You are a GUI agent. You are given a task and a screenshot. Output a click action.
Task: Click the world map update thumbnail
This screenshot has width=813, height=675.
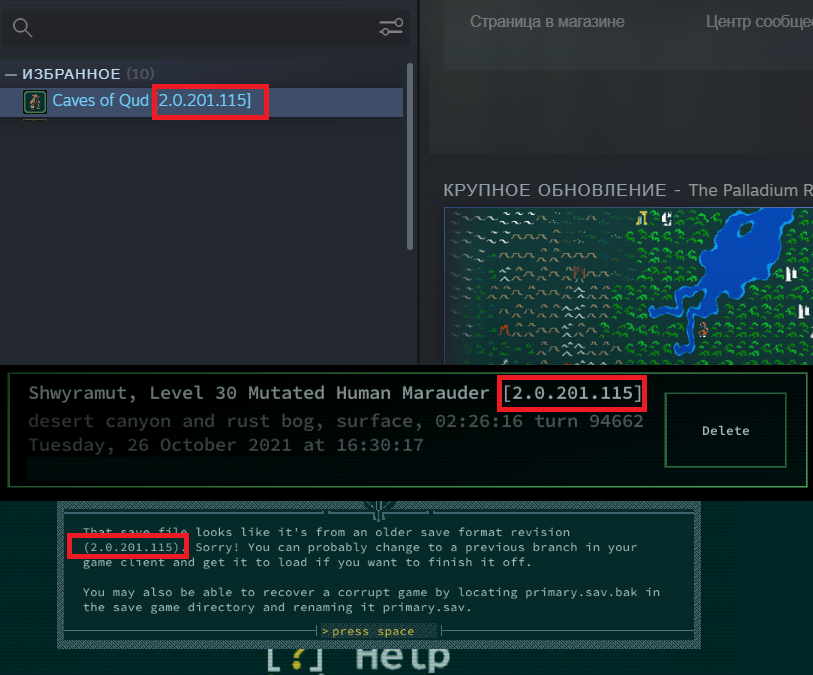pyautogui.click(x=628, y=286)
